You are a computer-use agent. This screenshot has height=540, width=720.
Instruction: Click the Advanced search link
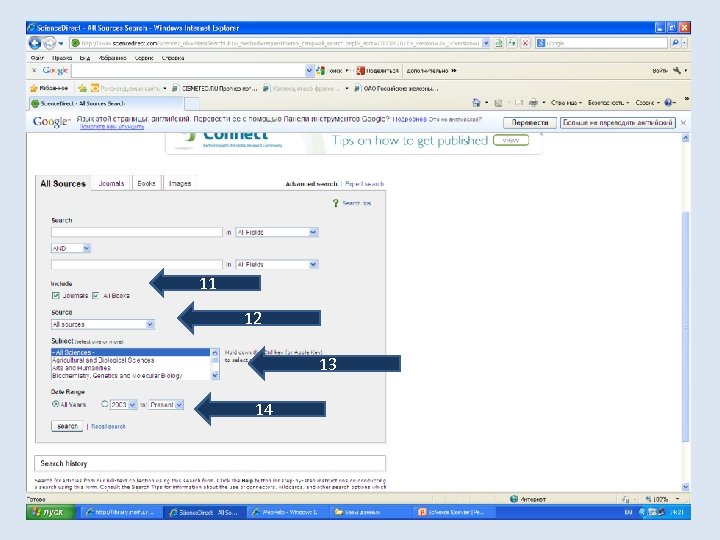pos(311,184)
